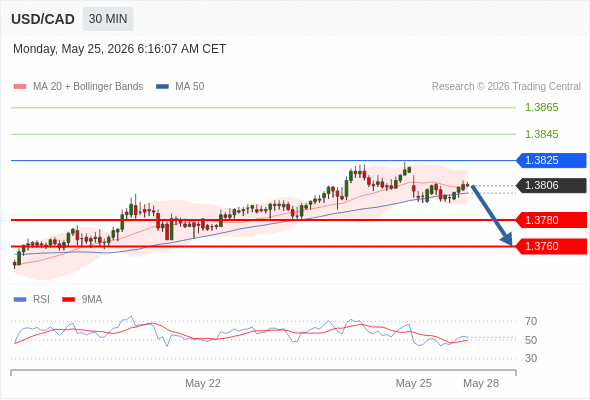Click the green 1.3845 resistance label

(541, 134)
